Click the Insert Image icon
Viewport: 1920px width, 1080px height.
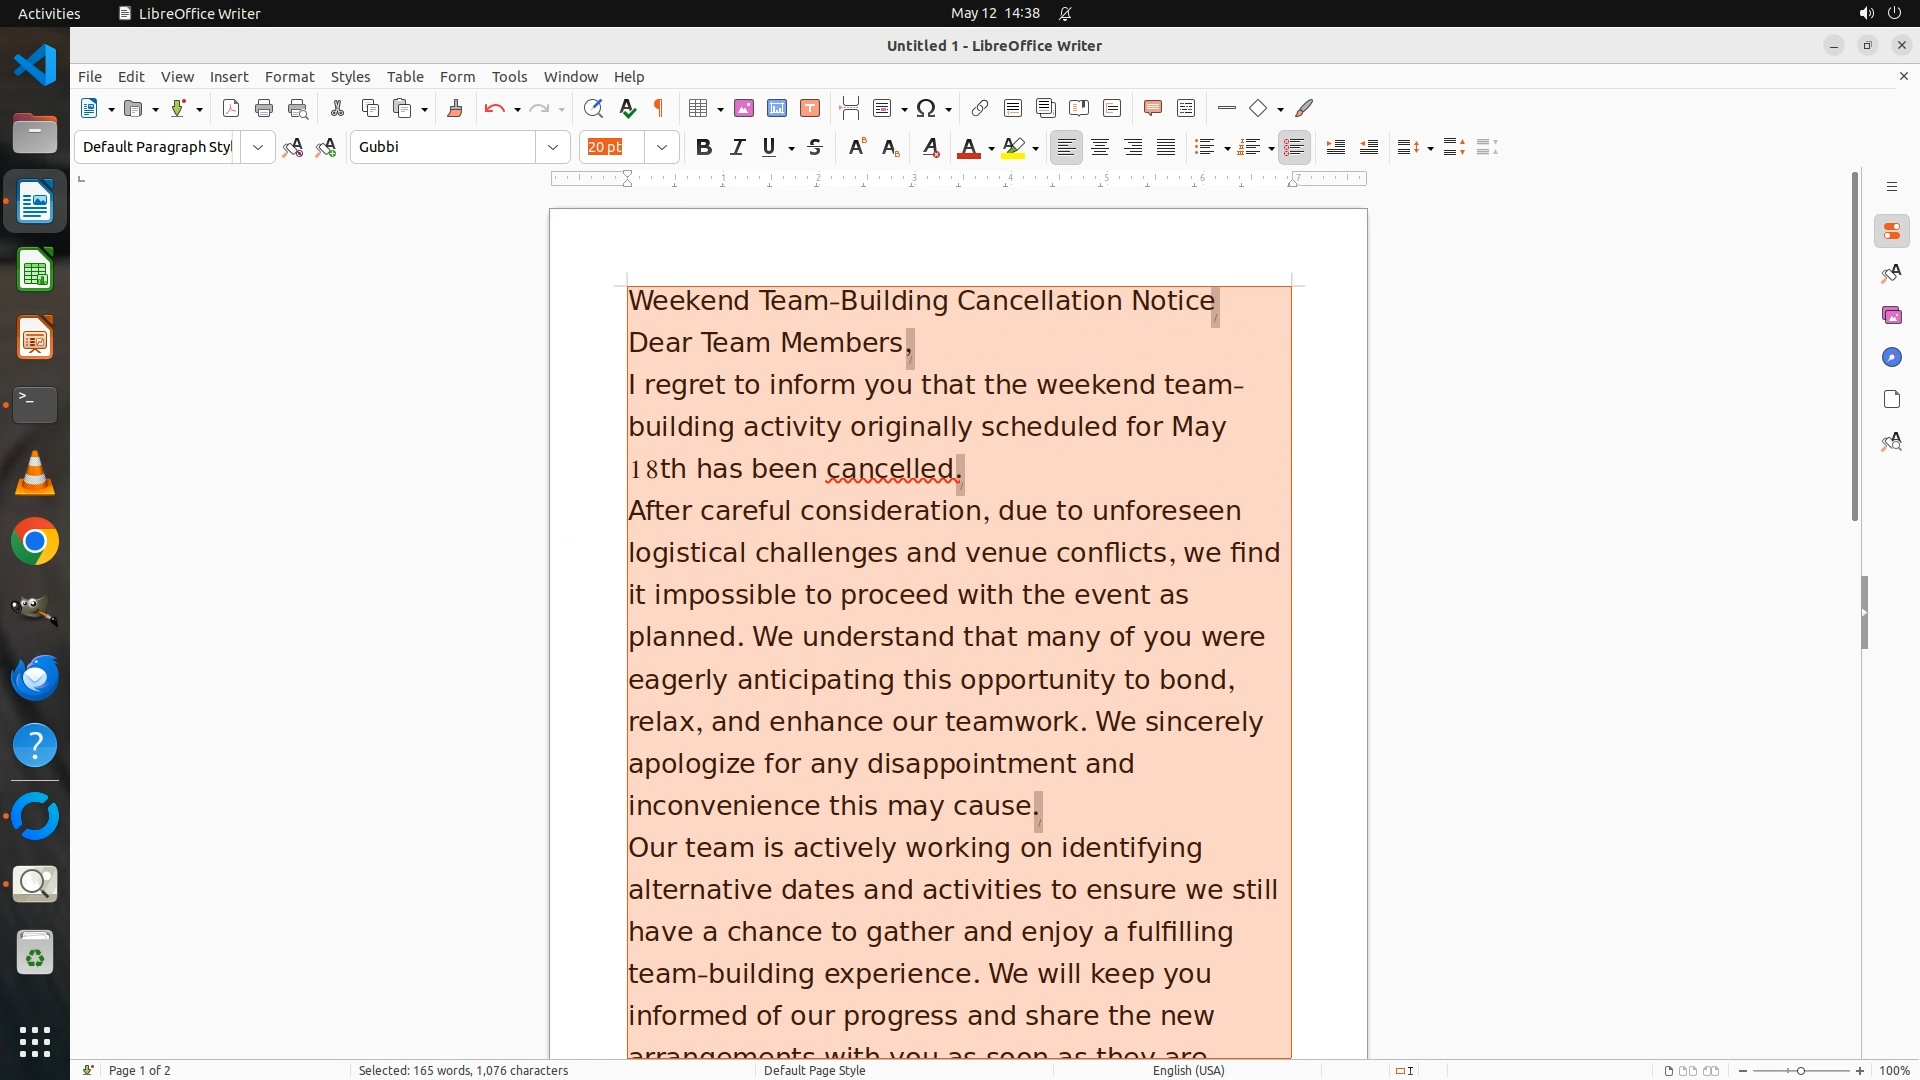(x=744, y=108)
